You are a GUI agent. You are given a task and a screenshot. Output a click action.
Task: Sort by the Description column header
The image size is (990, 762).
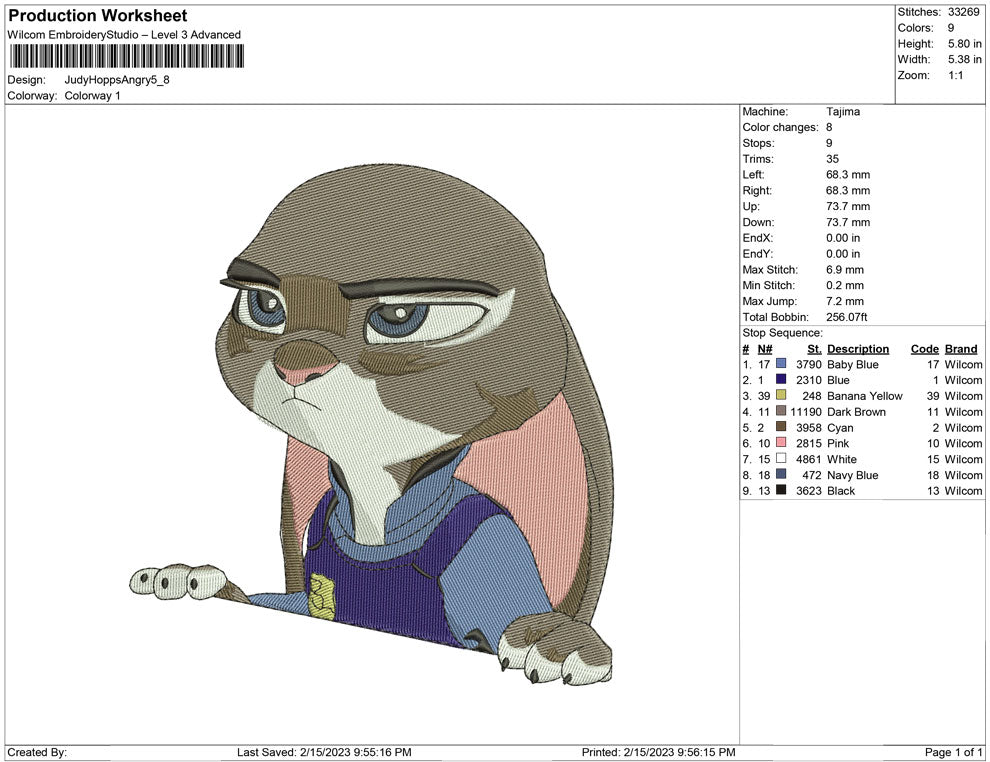(858, 348)
